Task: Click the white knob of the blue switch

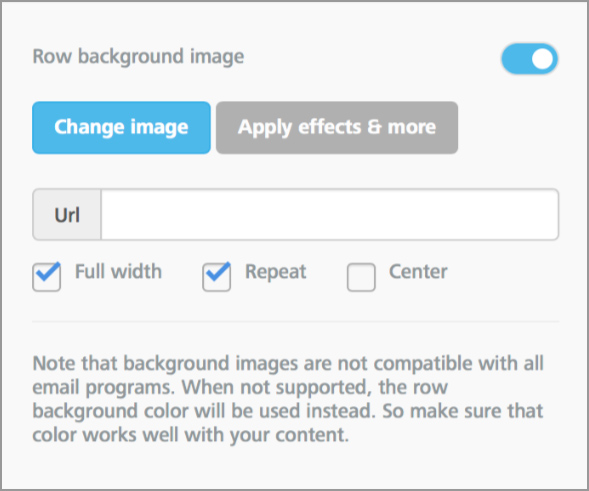Action: 542,59
